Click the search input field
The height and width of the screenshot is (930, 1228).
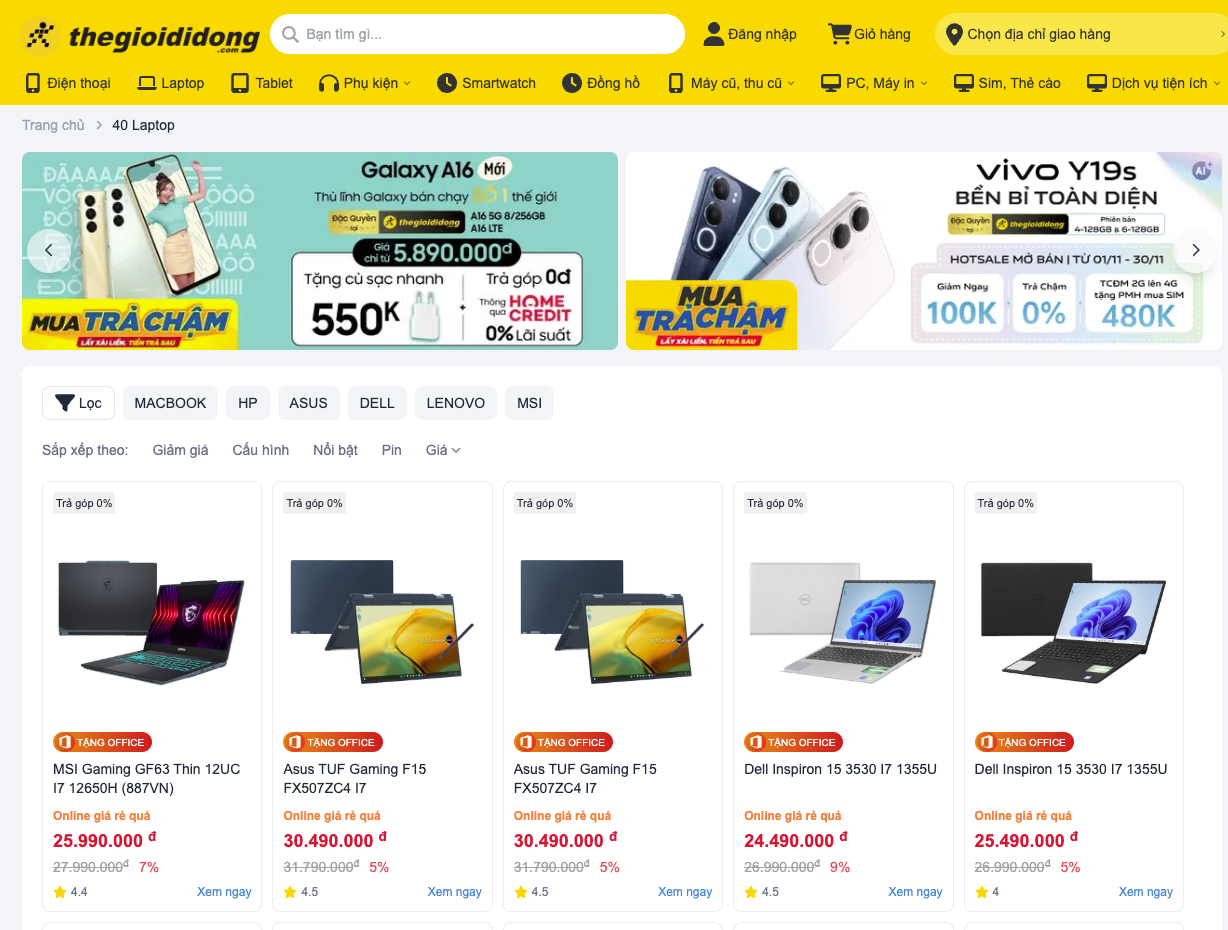(x=478, y=34)
